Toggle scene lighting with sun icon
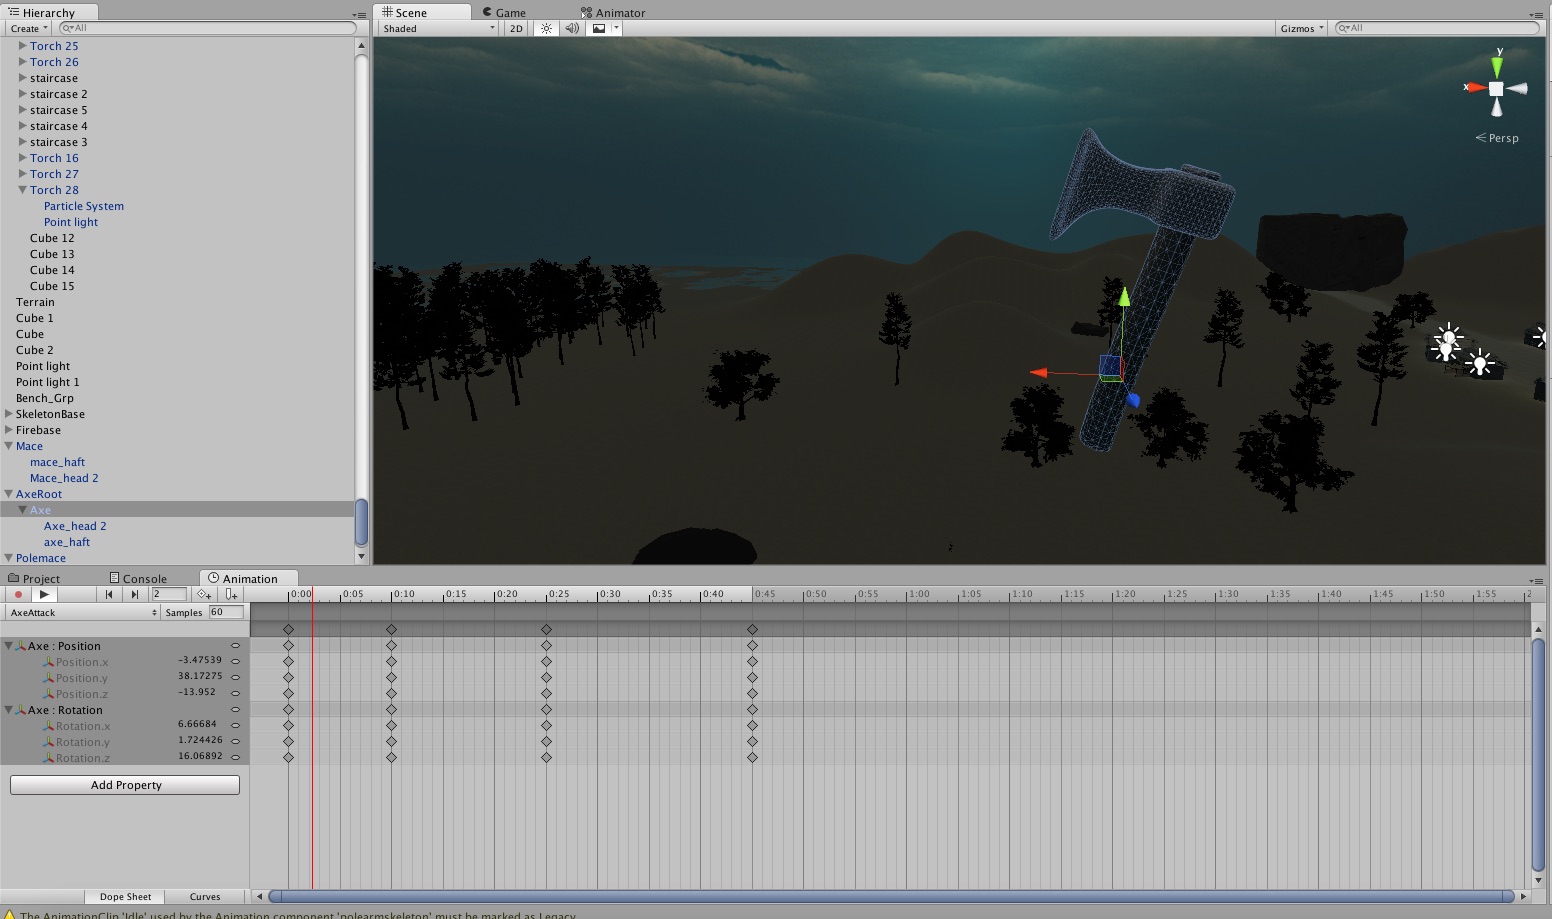Screen dimensions: 1552x919 coord(546,28)
